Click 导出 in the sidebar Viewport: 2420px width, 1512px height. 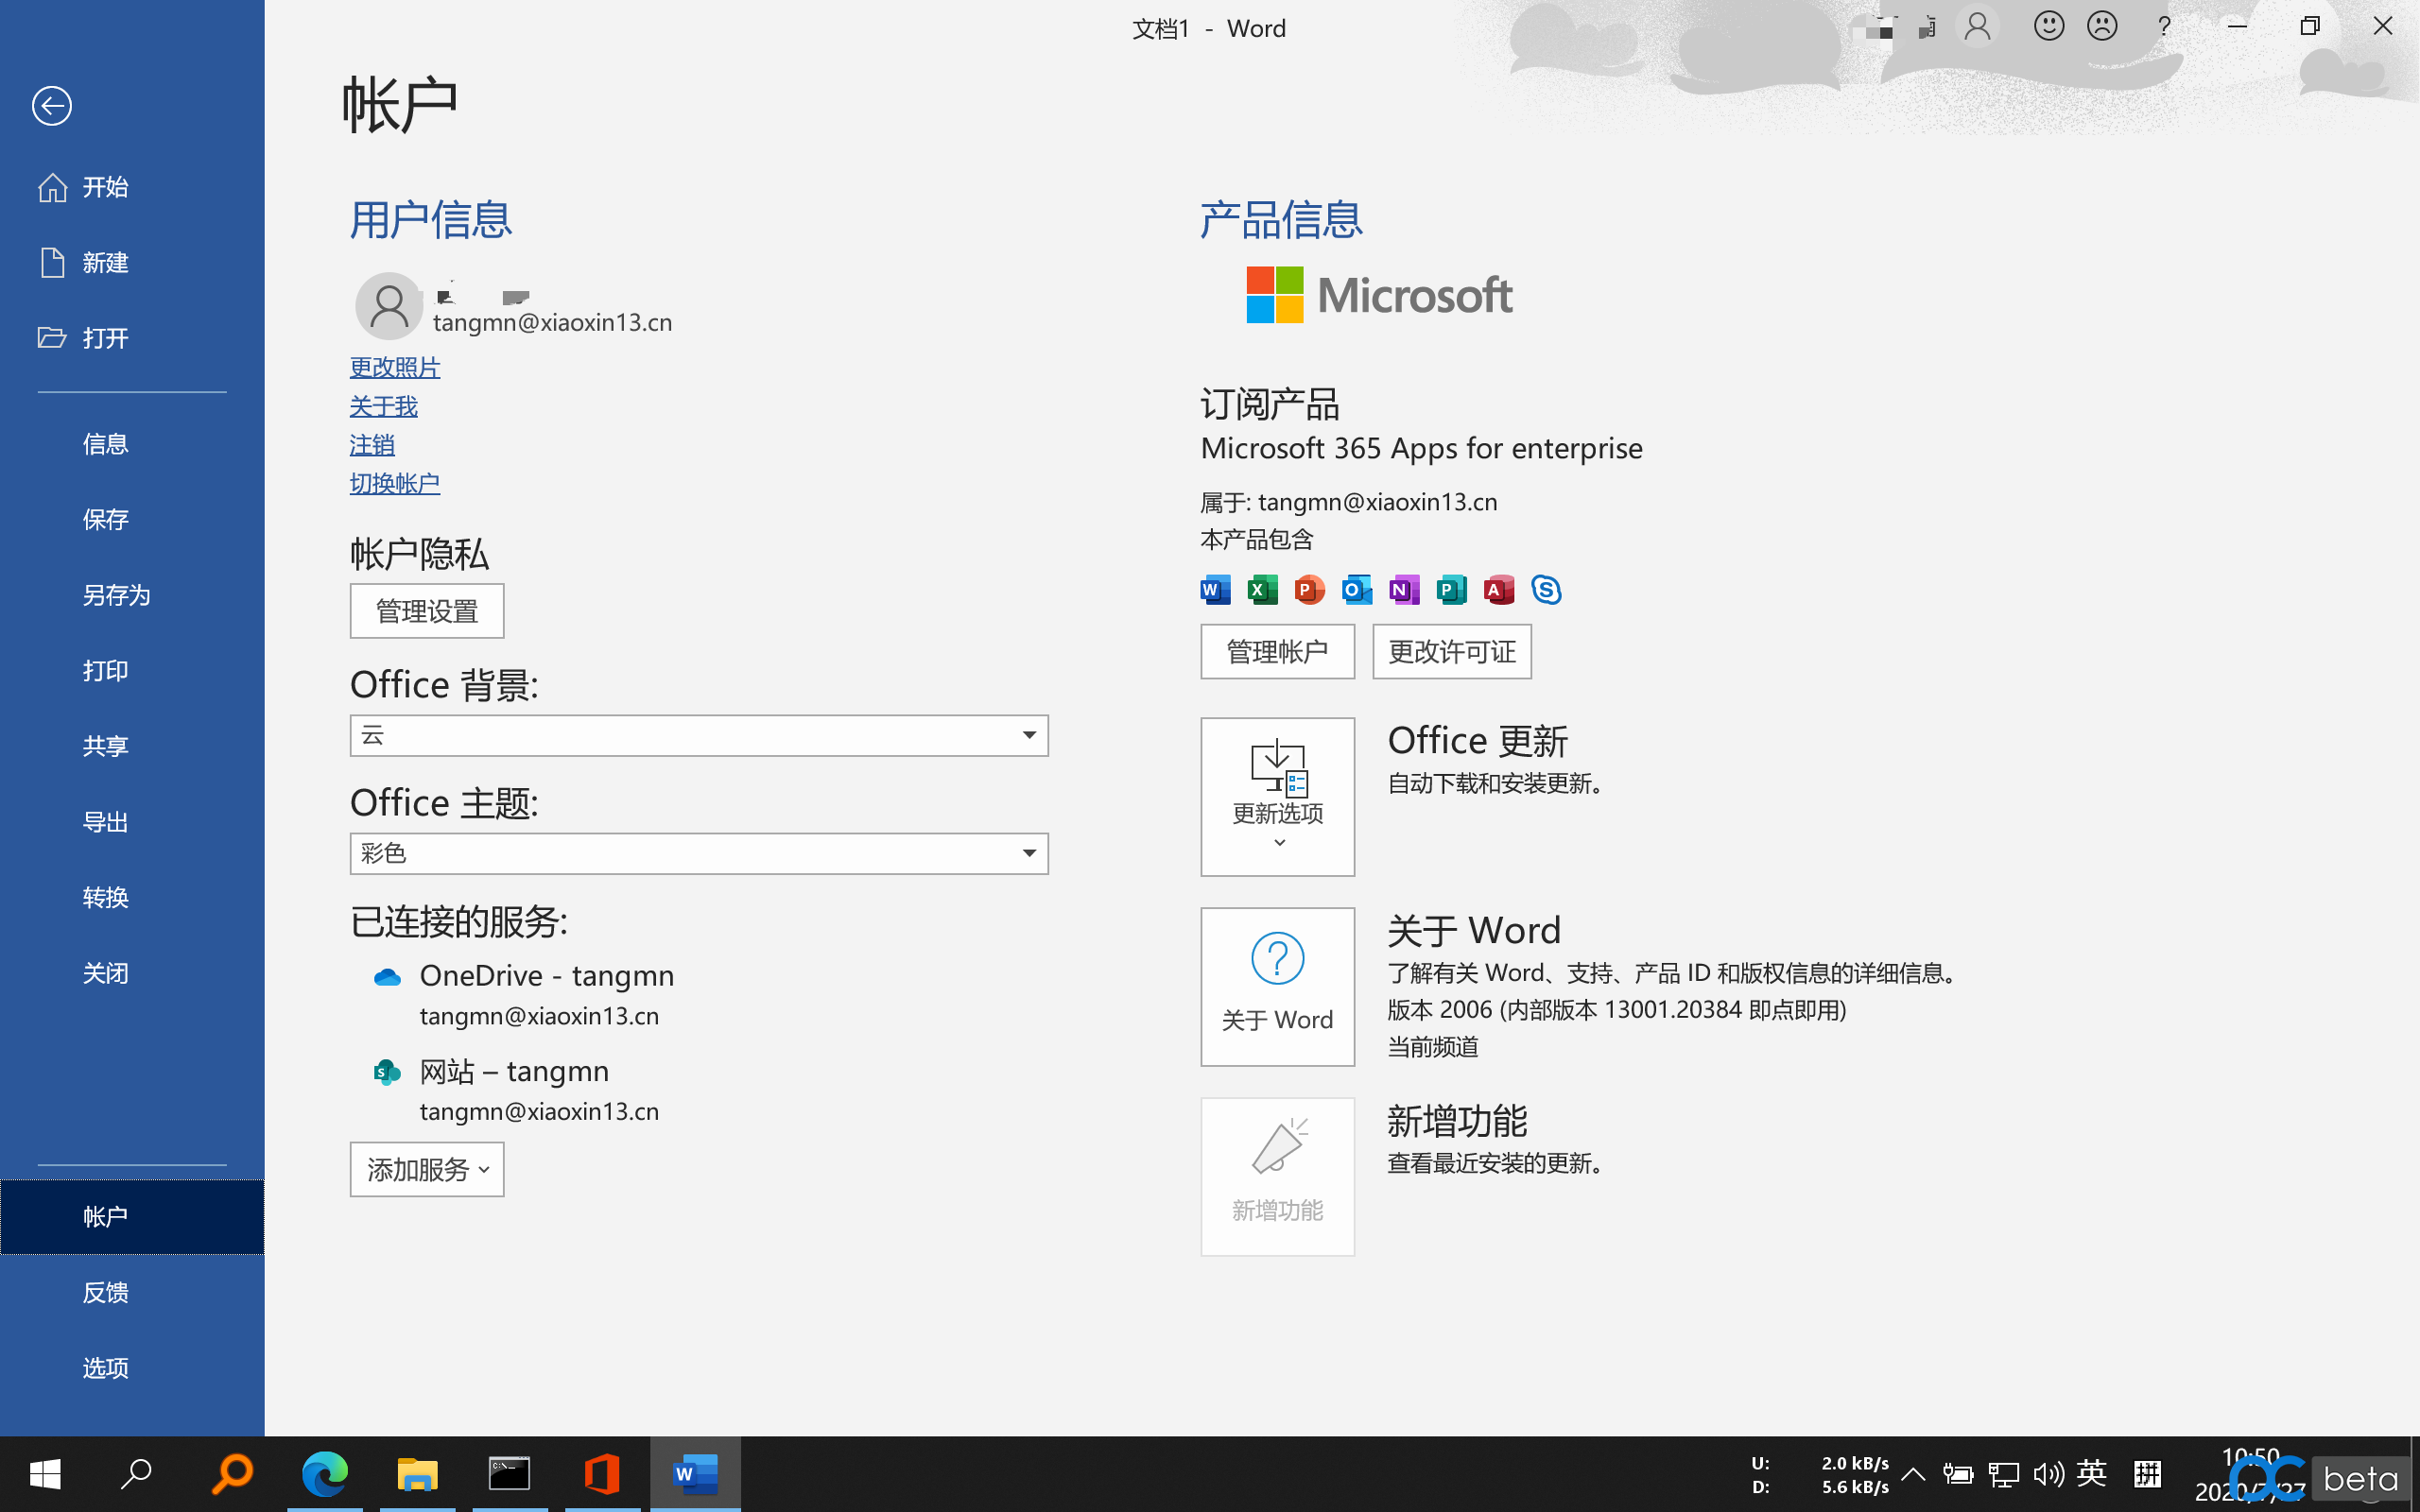[x=132, y=822]
